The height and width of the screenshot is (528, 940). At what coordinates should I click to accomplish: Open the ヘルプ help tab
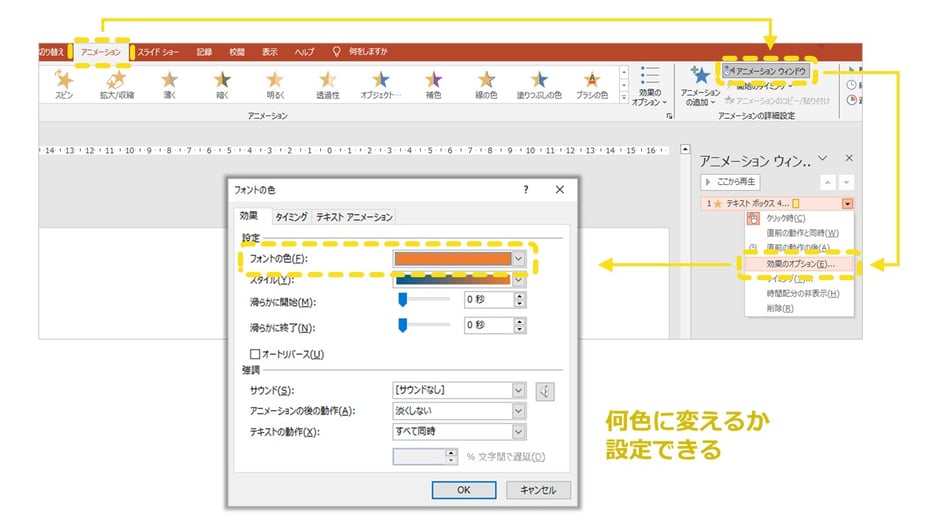(x=305, y=52)
